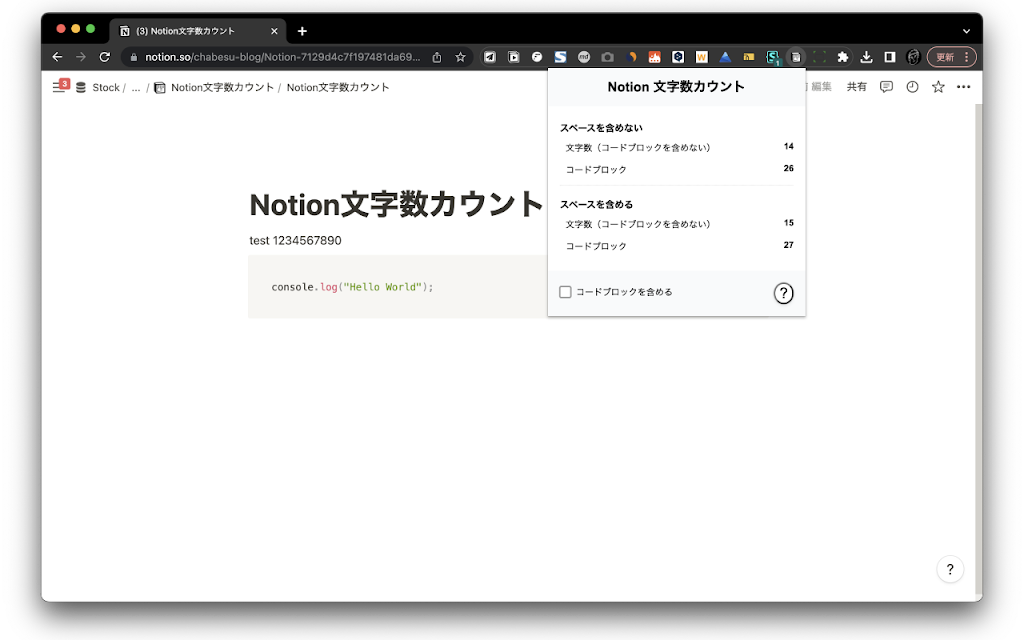This screenshot has height=640, width=1024.
Task: Click the page title Notion文字数カウント
Action: tap(396, 204)
